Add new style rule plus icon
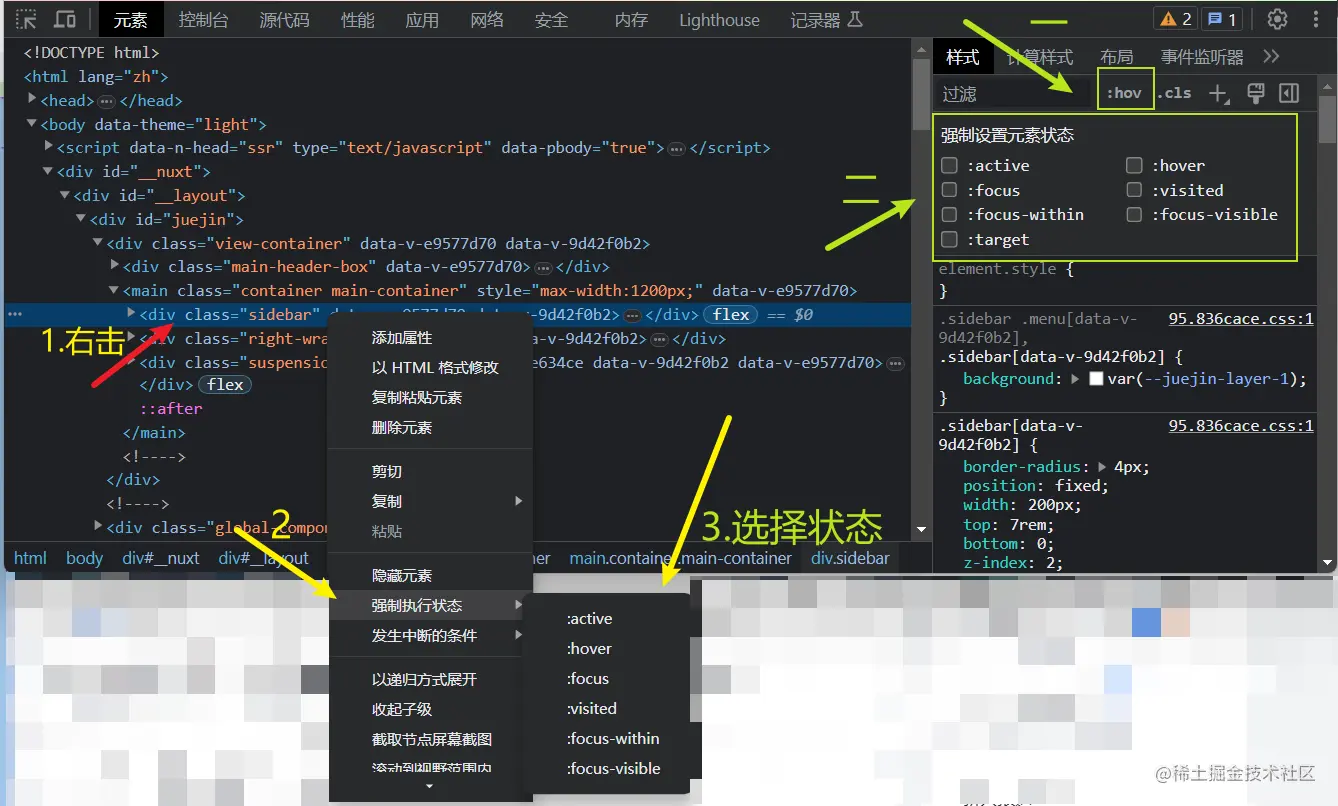 (1218, 93)
